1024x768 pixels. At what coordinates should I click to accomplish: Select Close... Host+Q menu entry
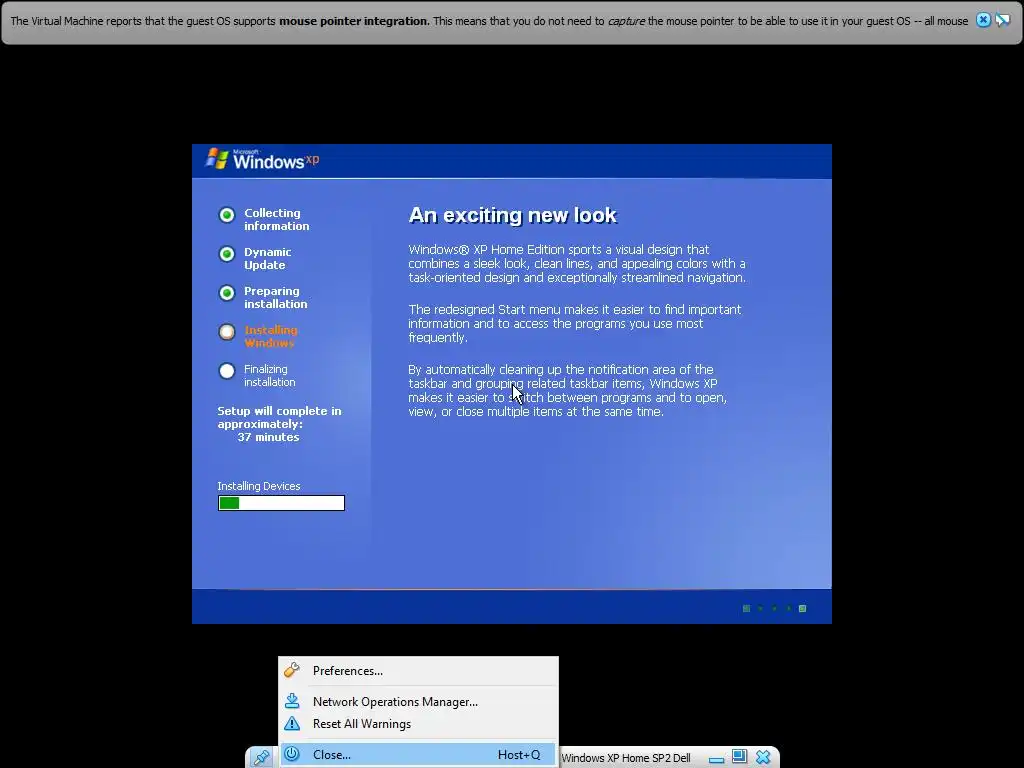click(418, 754)
